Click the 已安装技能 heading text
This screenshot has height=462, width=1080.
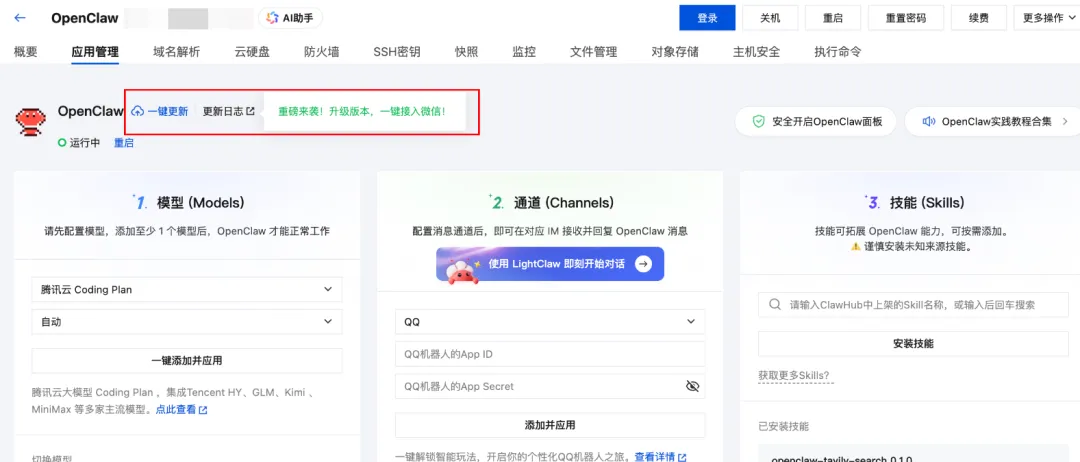(x=784, y=426)
